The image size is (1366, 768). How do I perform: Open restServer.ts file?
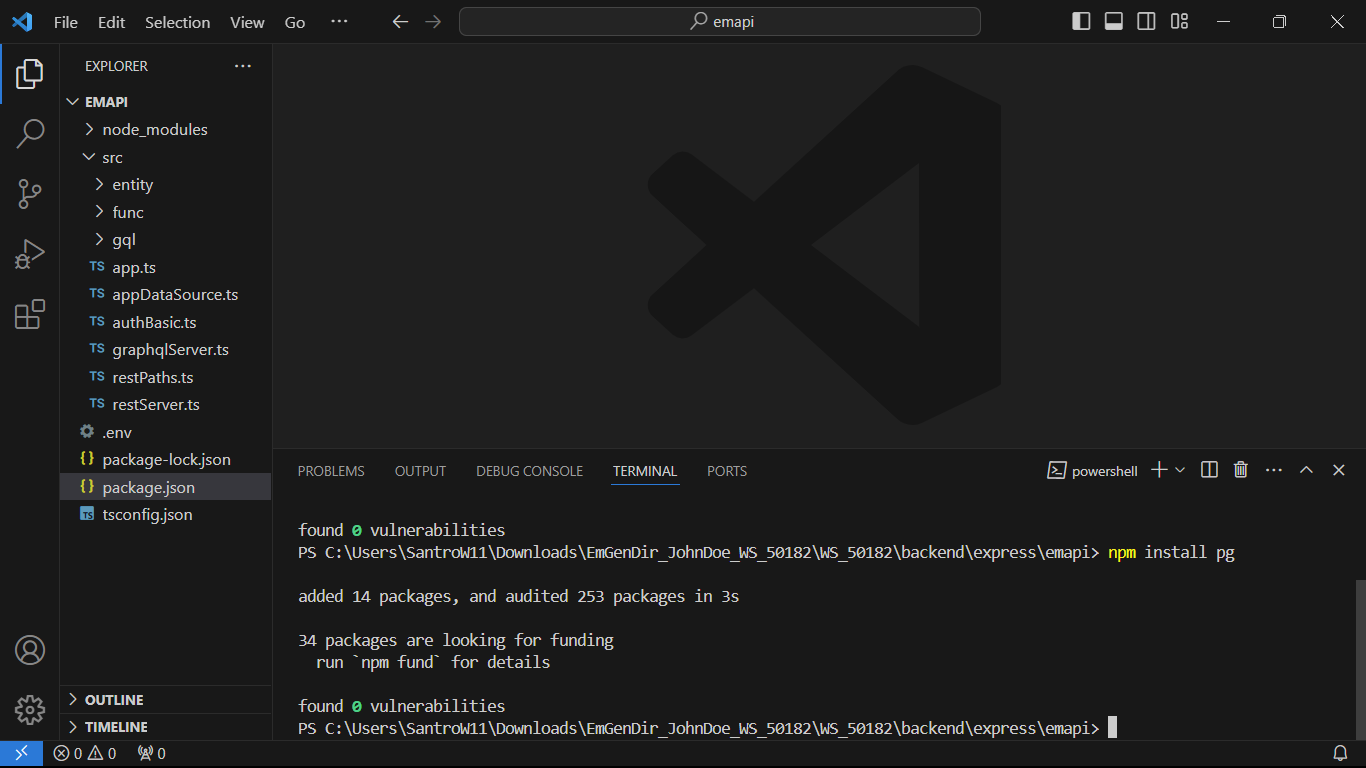[x=166, y=405]
